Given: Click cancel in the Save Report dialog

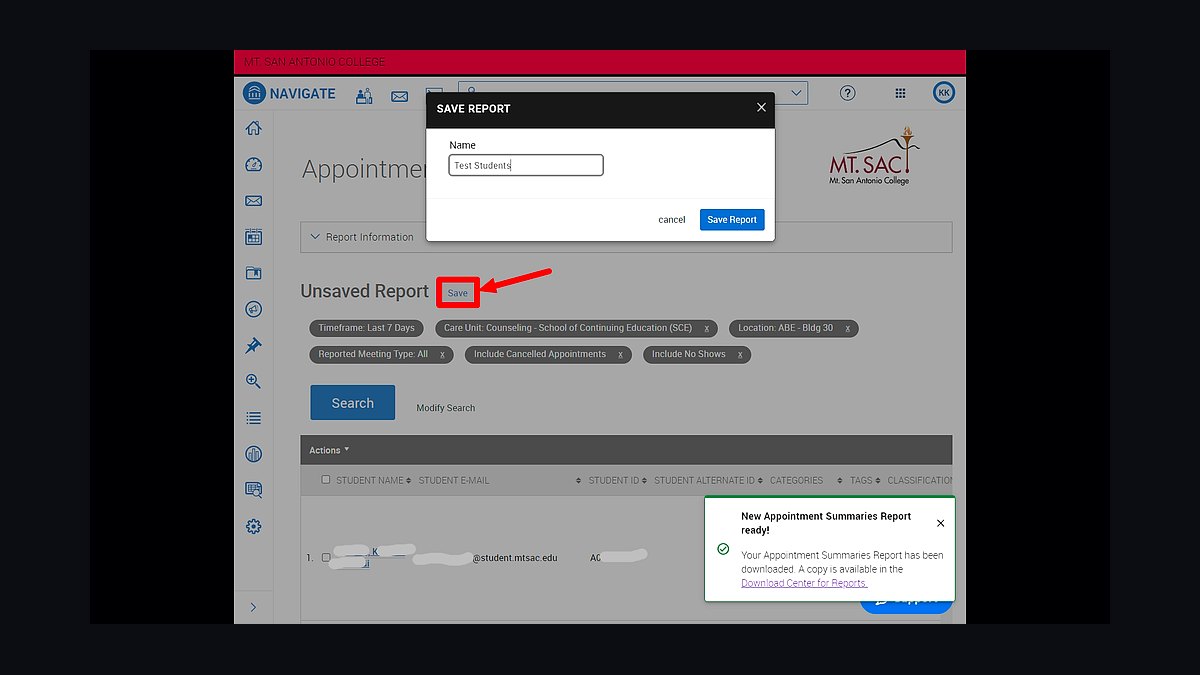Looking at the screenshot, I should point(672,220).
